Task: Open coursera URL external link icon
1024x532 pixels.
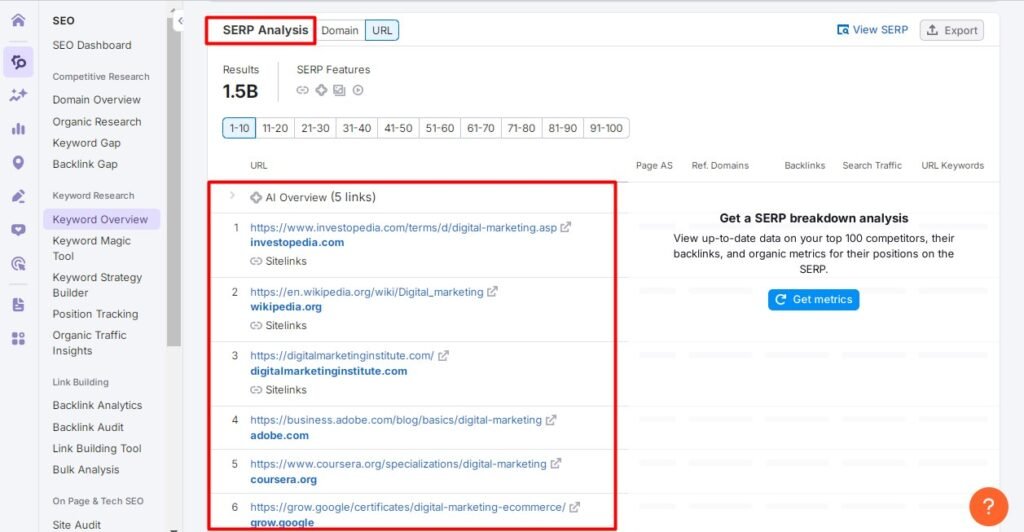Action: tap(556, 463)
